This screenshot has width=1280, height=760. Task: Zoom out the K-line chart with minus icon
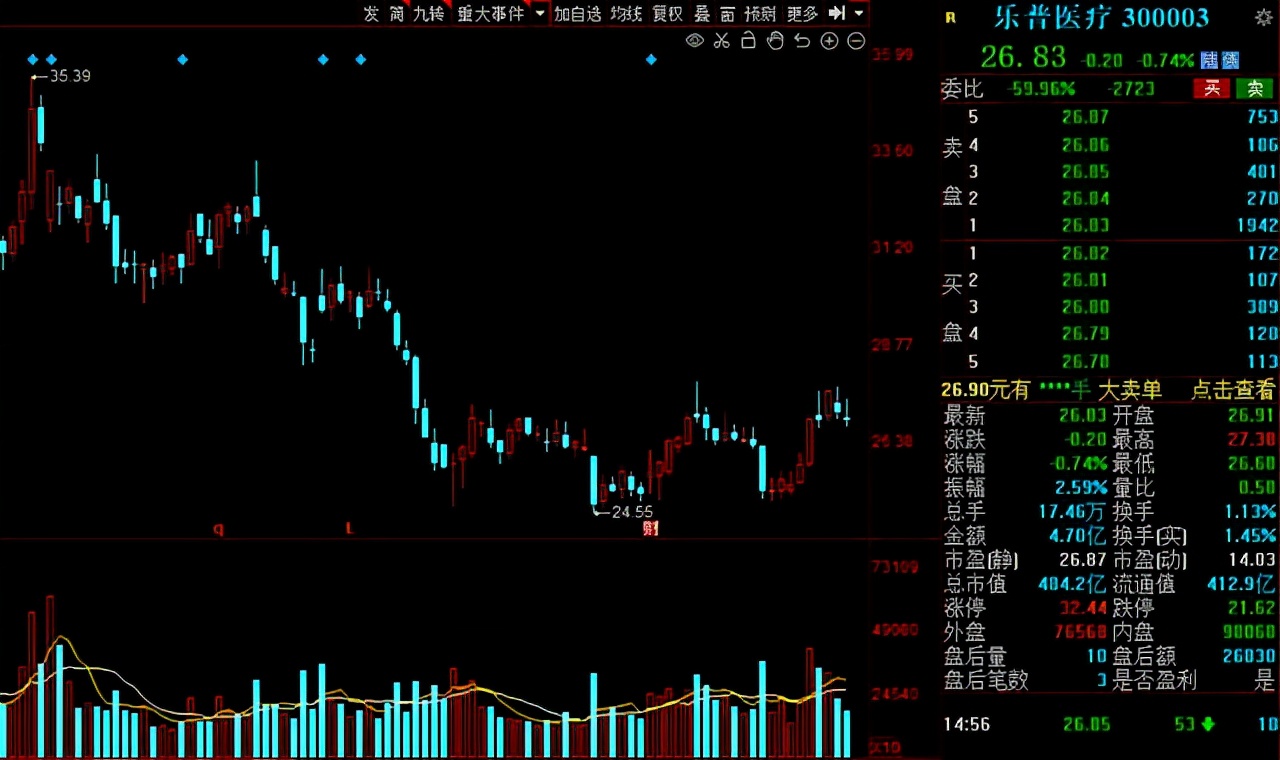pyautogui.click(x=856, y=41)
